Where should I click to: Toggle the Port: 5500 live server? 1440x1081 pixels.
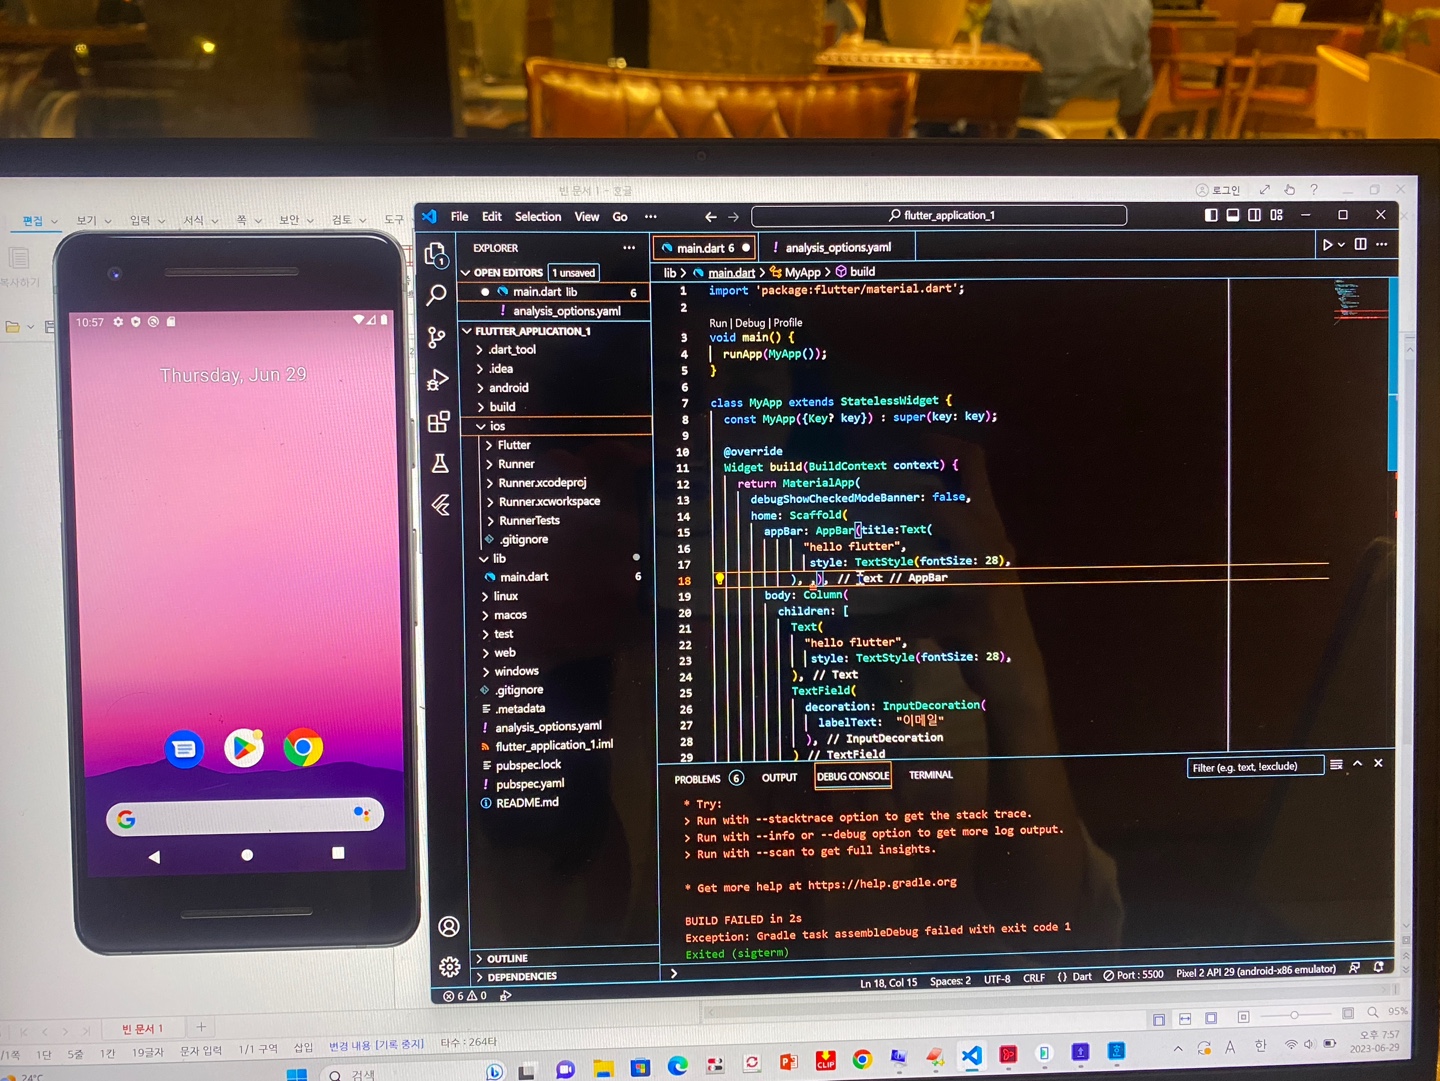[1133, 975]
